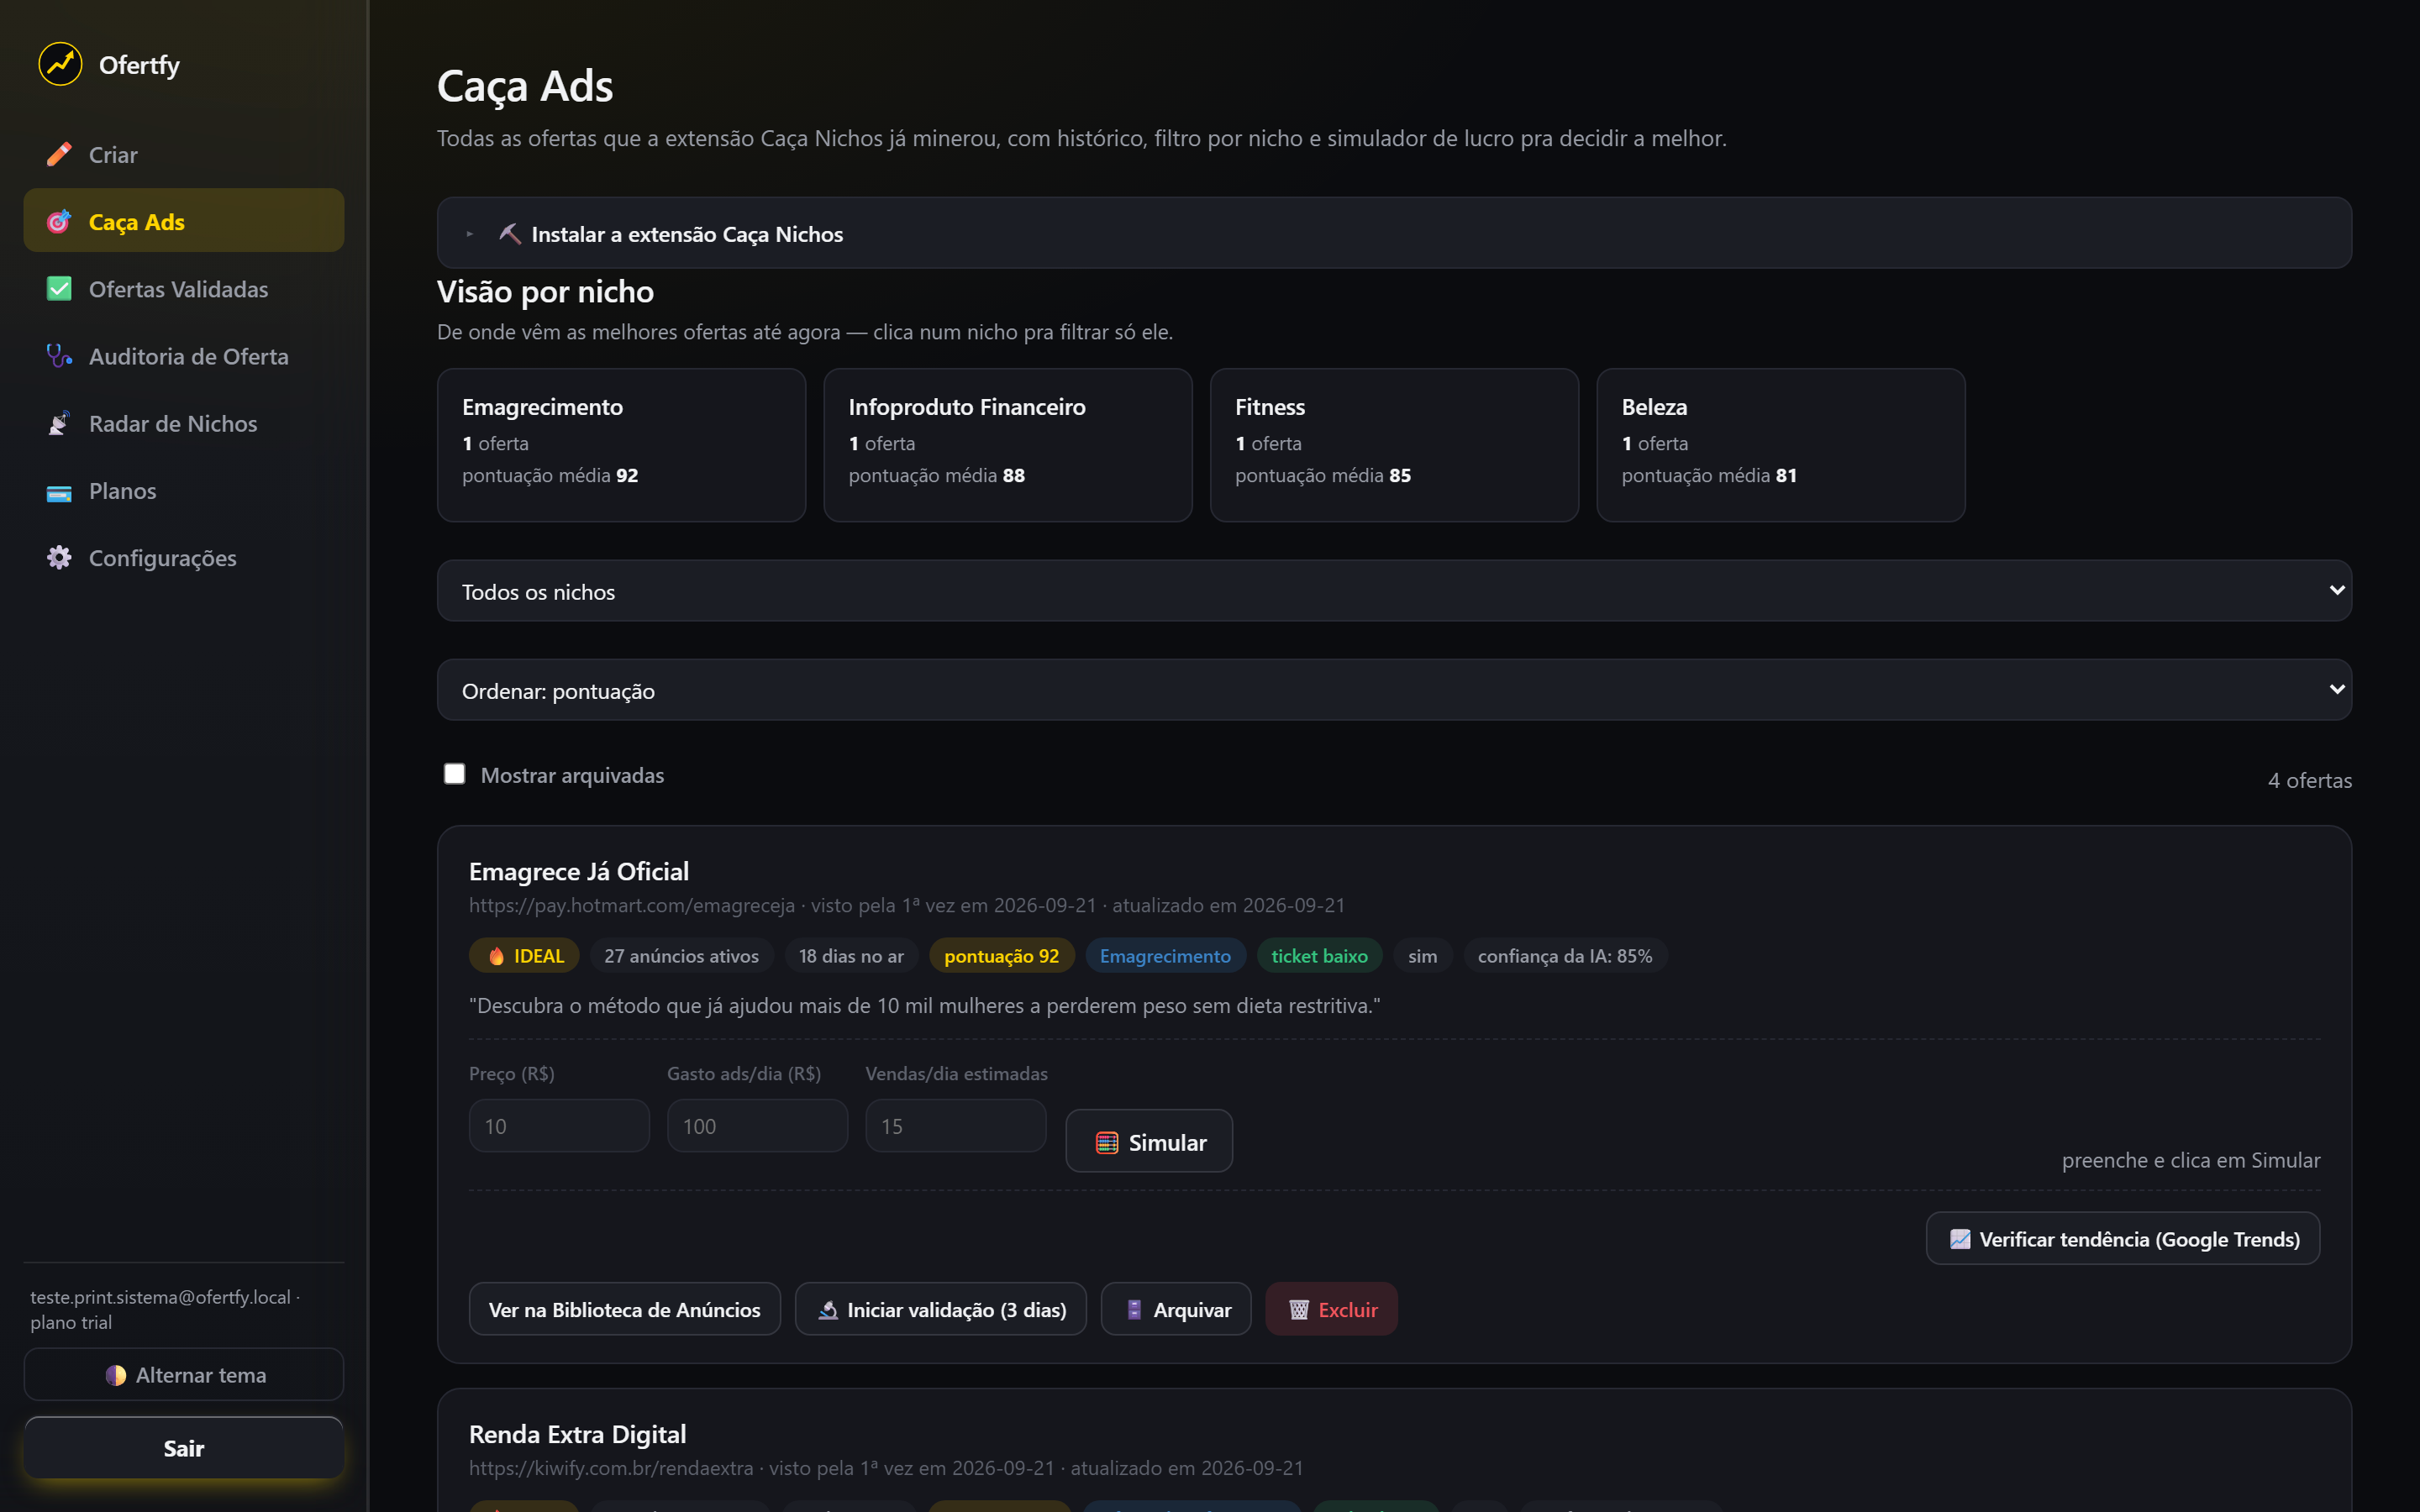Screen dimensions: 2420x1512
Task: Click the Renda Extra Digital title
Action: pyautogui.click(x=577, y=1434)
